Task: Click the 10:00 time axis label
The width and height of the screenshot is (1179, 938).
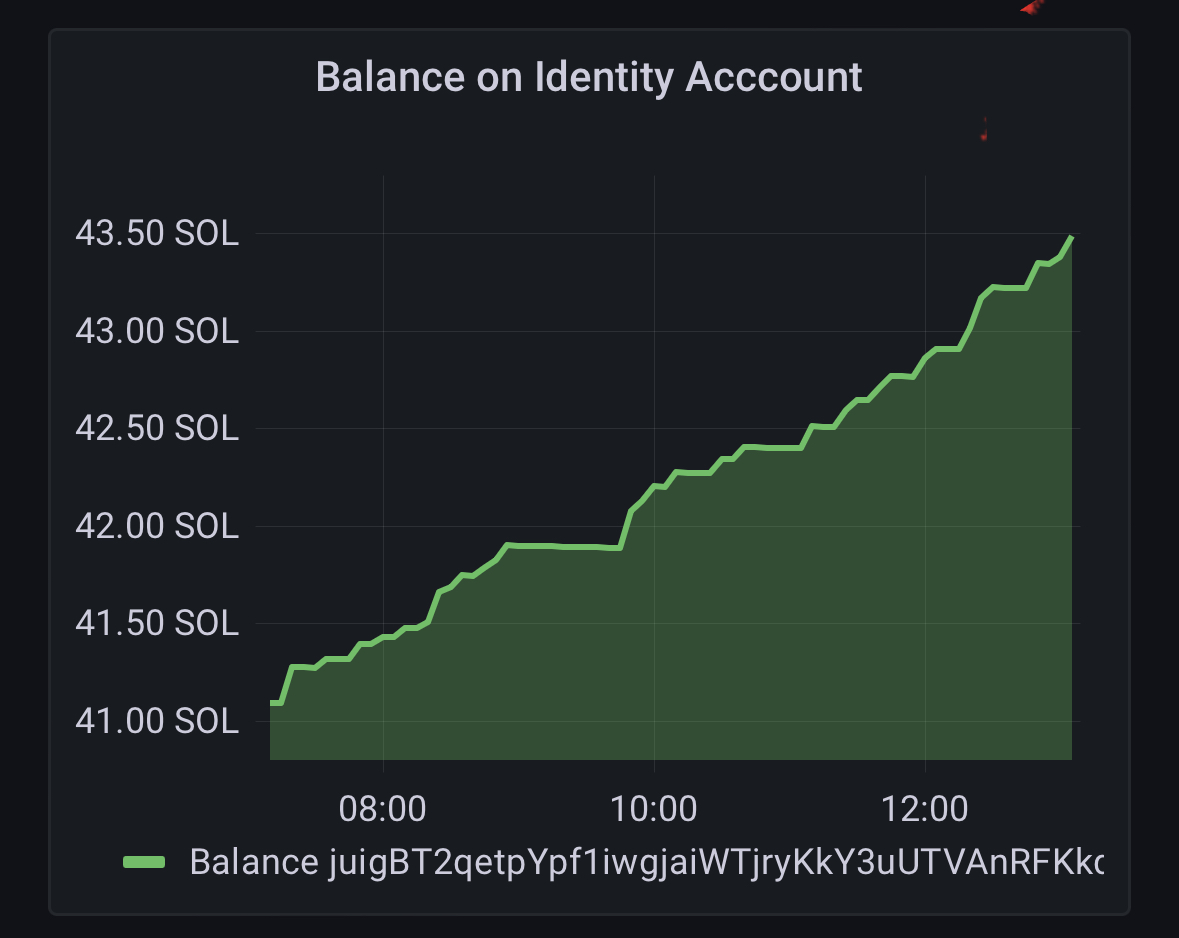Action: point(653,809)
